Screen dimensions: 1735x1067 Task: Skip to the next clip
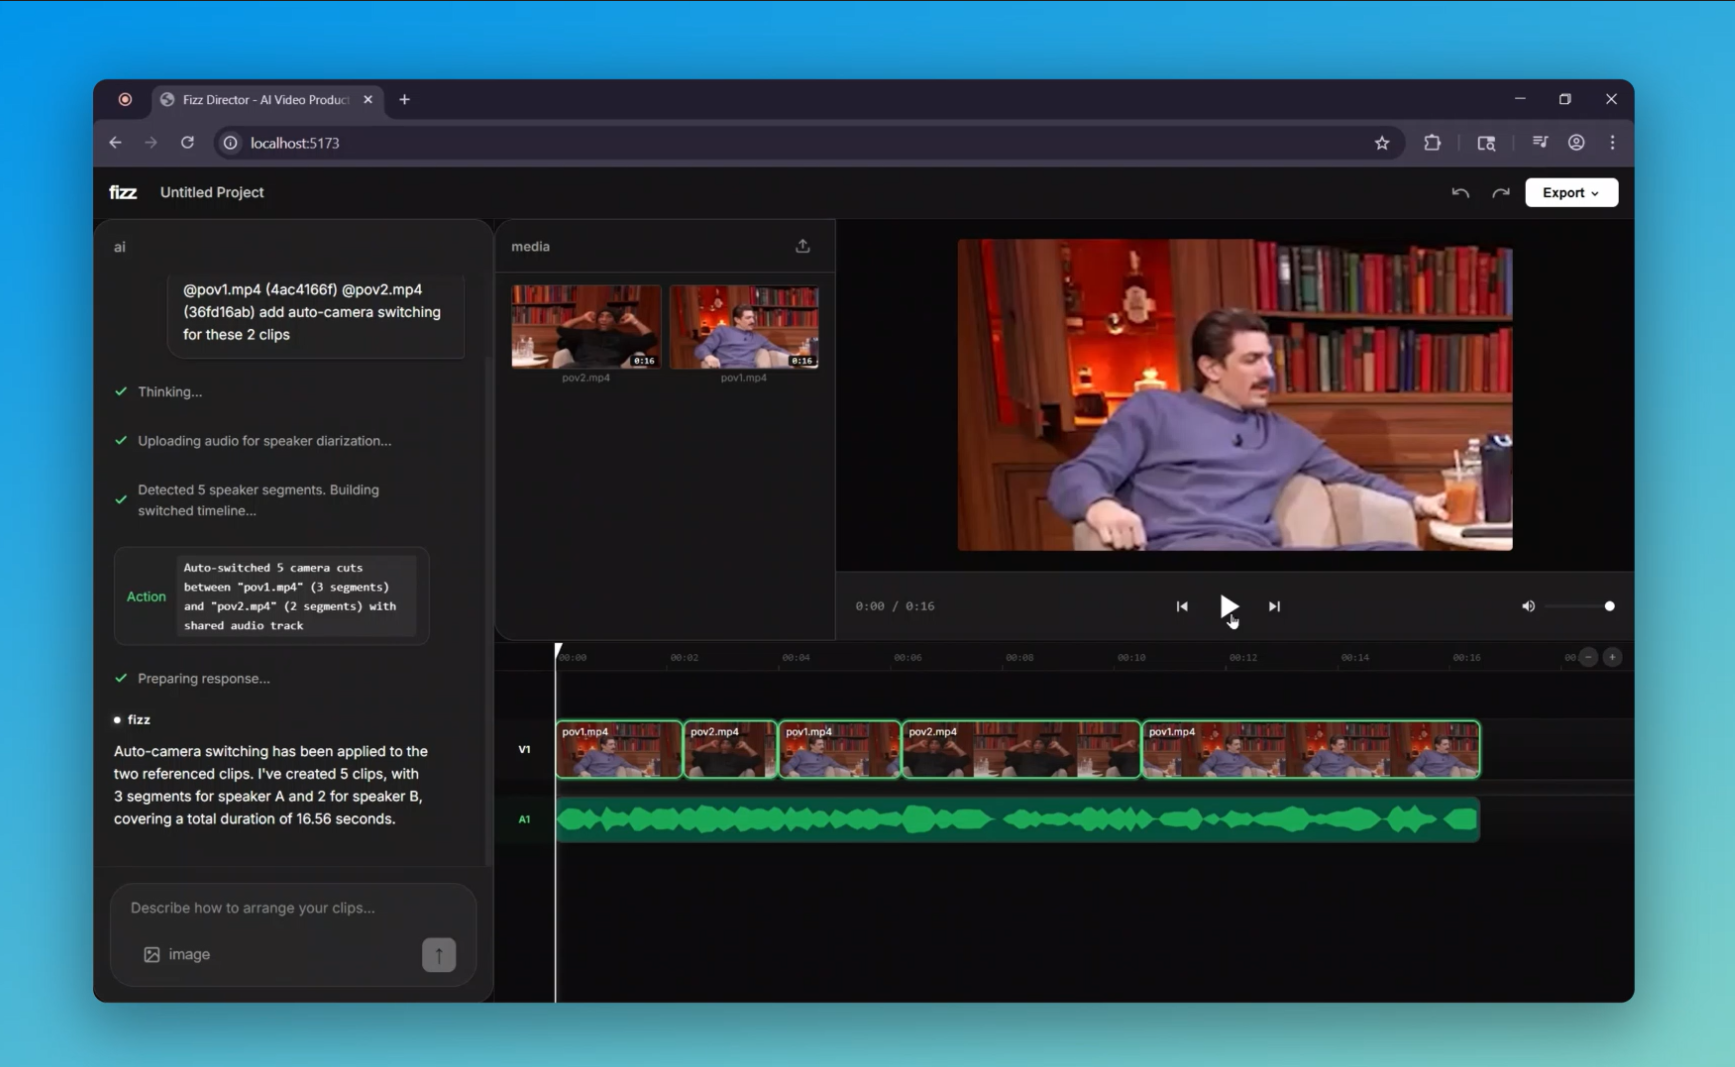pyautogui.click(x=1274, y=606)
